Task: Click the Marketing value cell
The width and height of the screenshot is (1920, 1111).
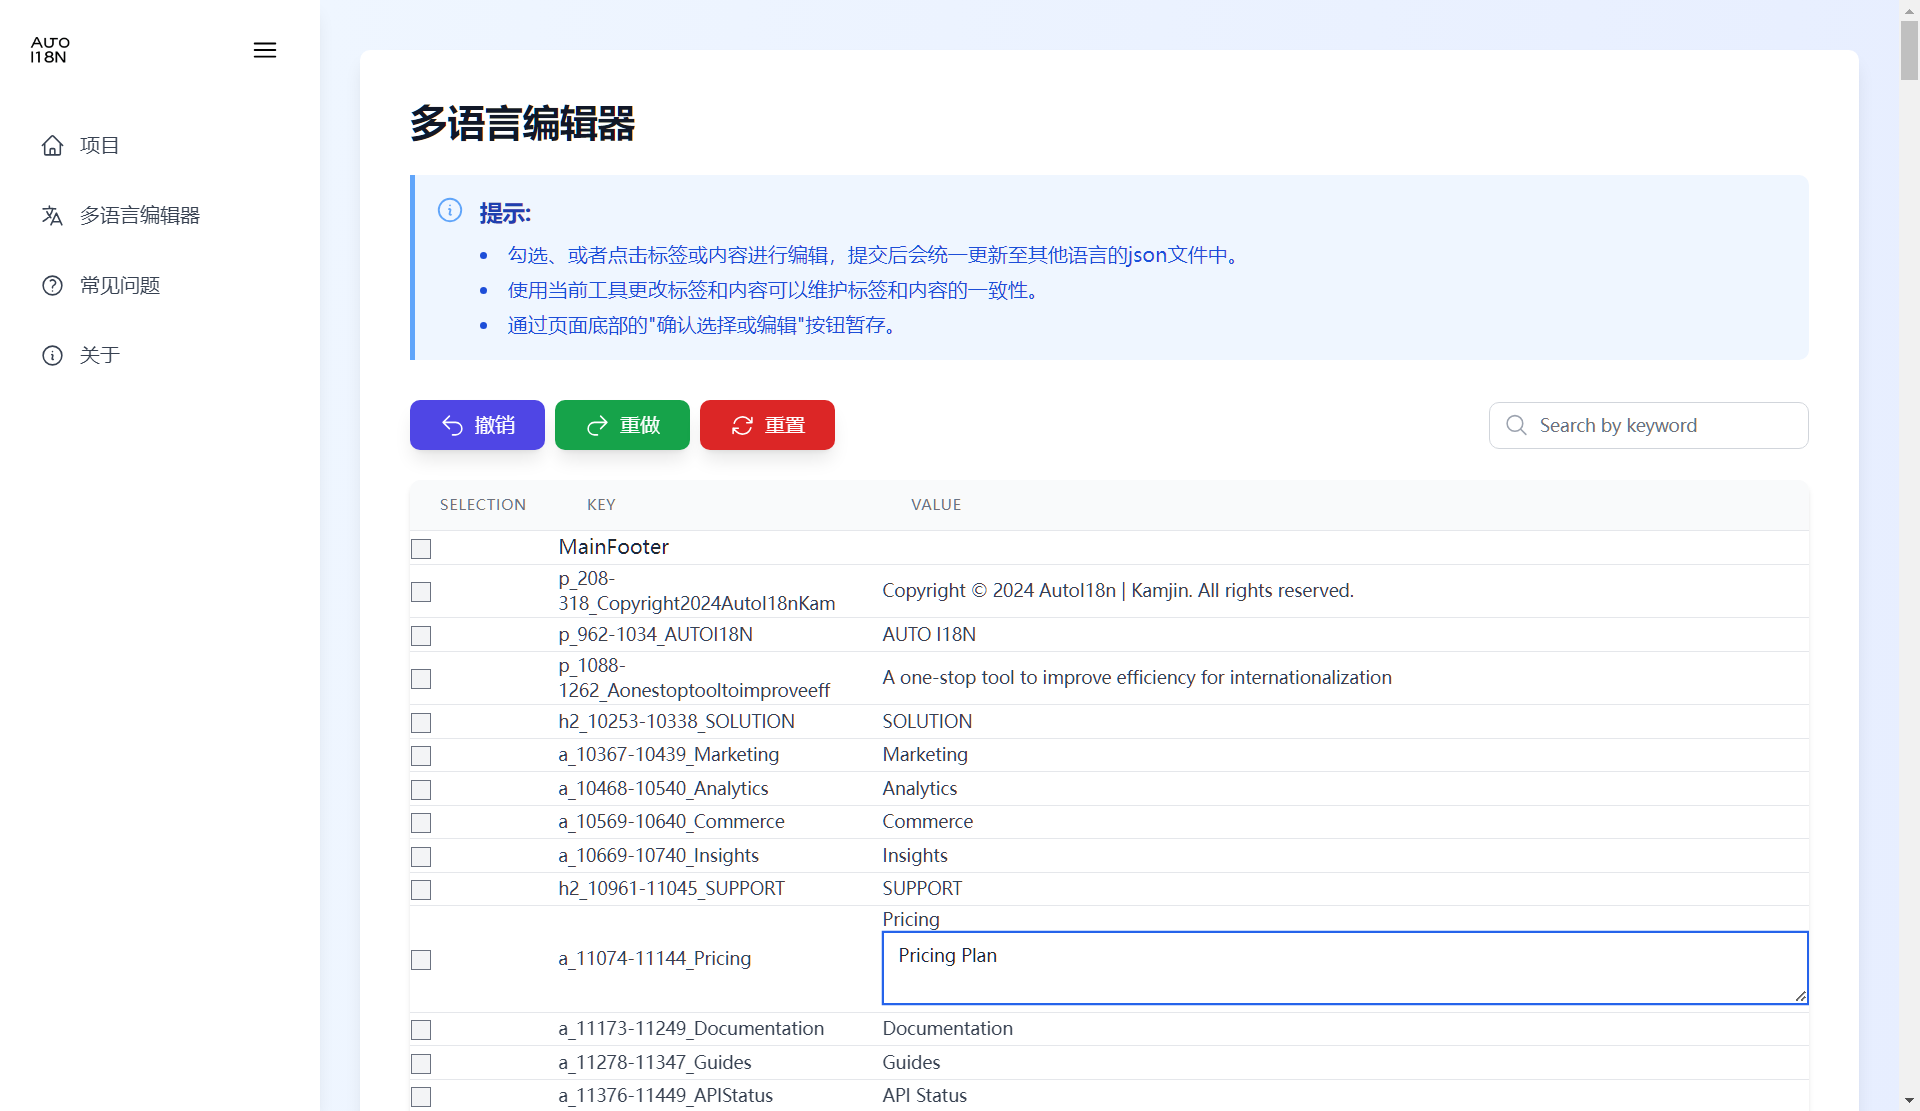Action: [925, 755]
